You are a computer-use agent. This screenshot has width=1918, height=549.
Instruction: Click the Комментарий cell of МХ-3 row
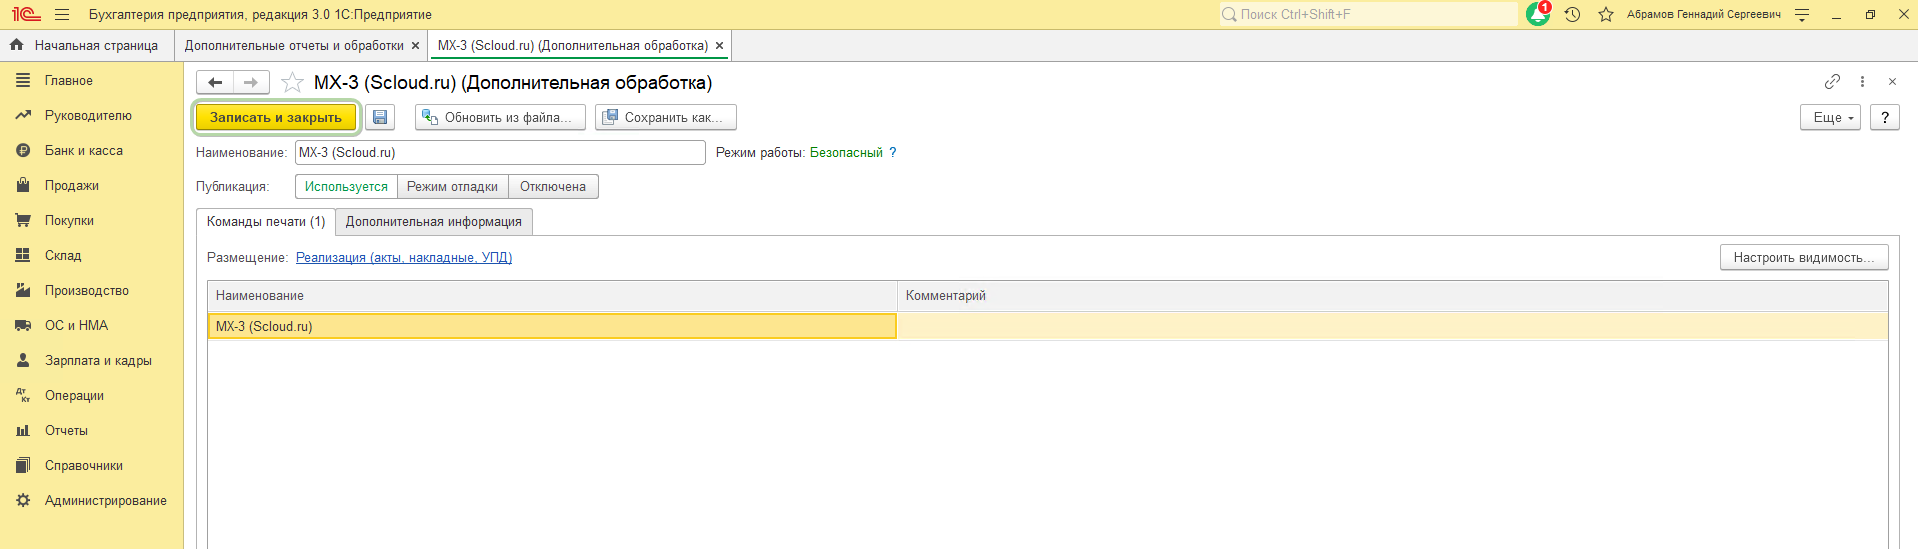[1392, 326]
